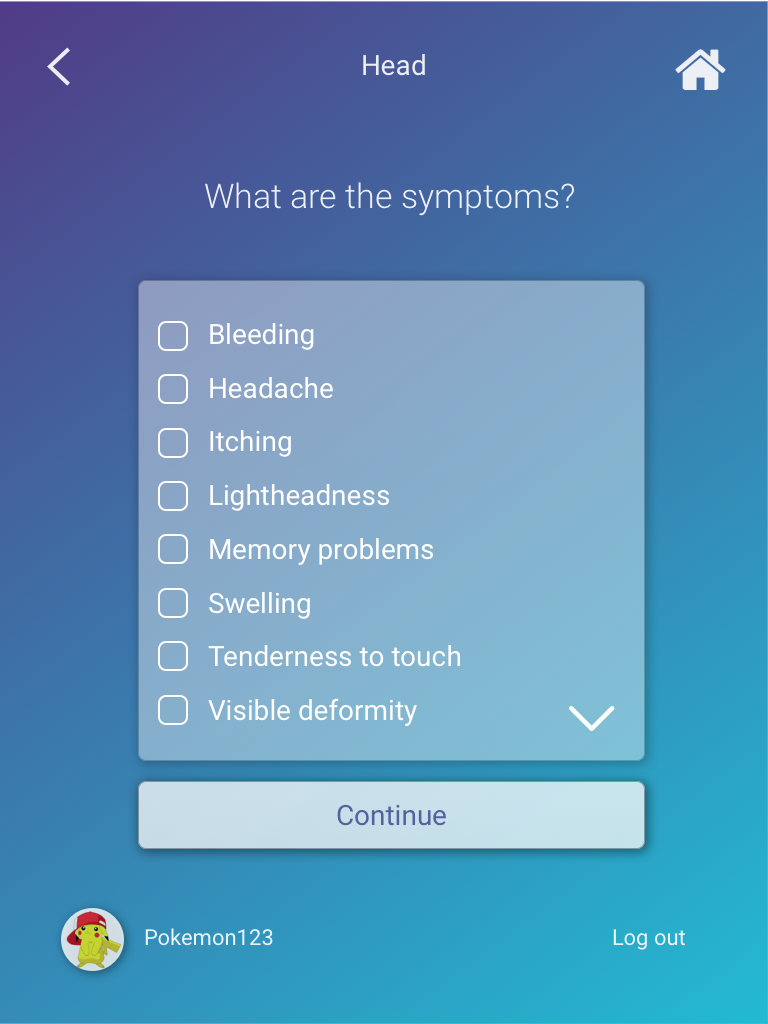
Task: Open the Pokemon123 username profile
Action: 208,938
